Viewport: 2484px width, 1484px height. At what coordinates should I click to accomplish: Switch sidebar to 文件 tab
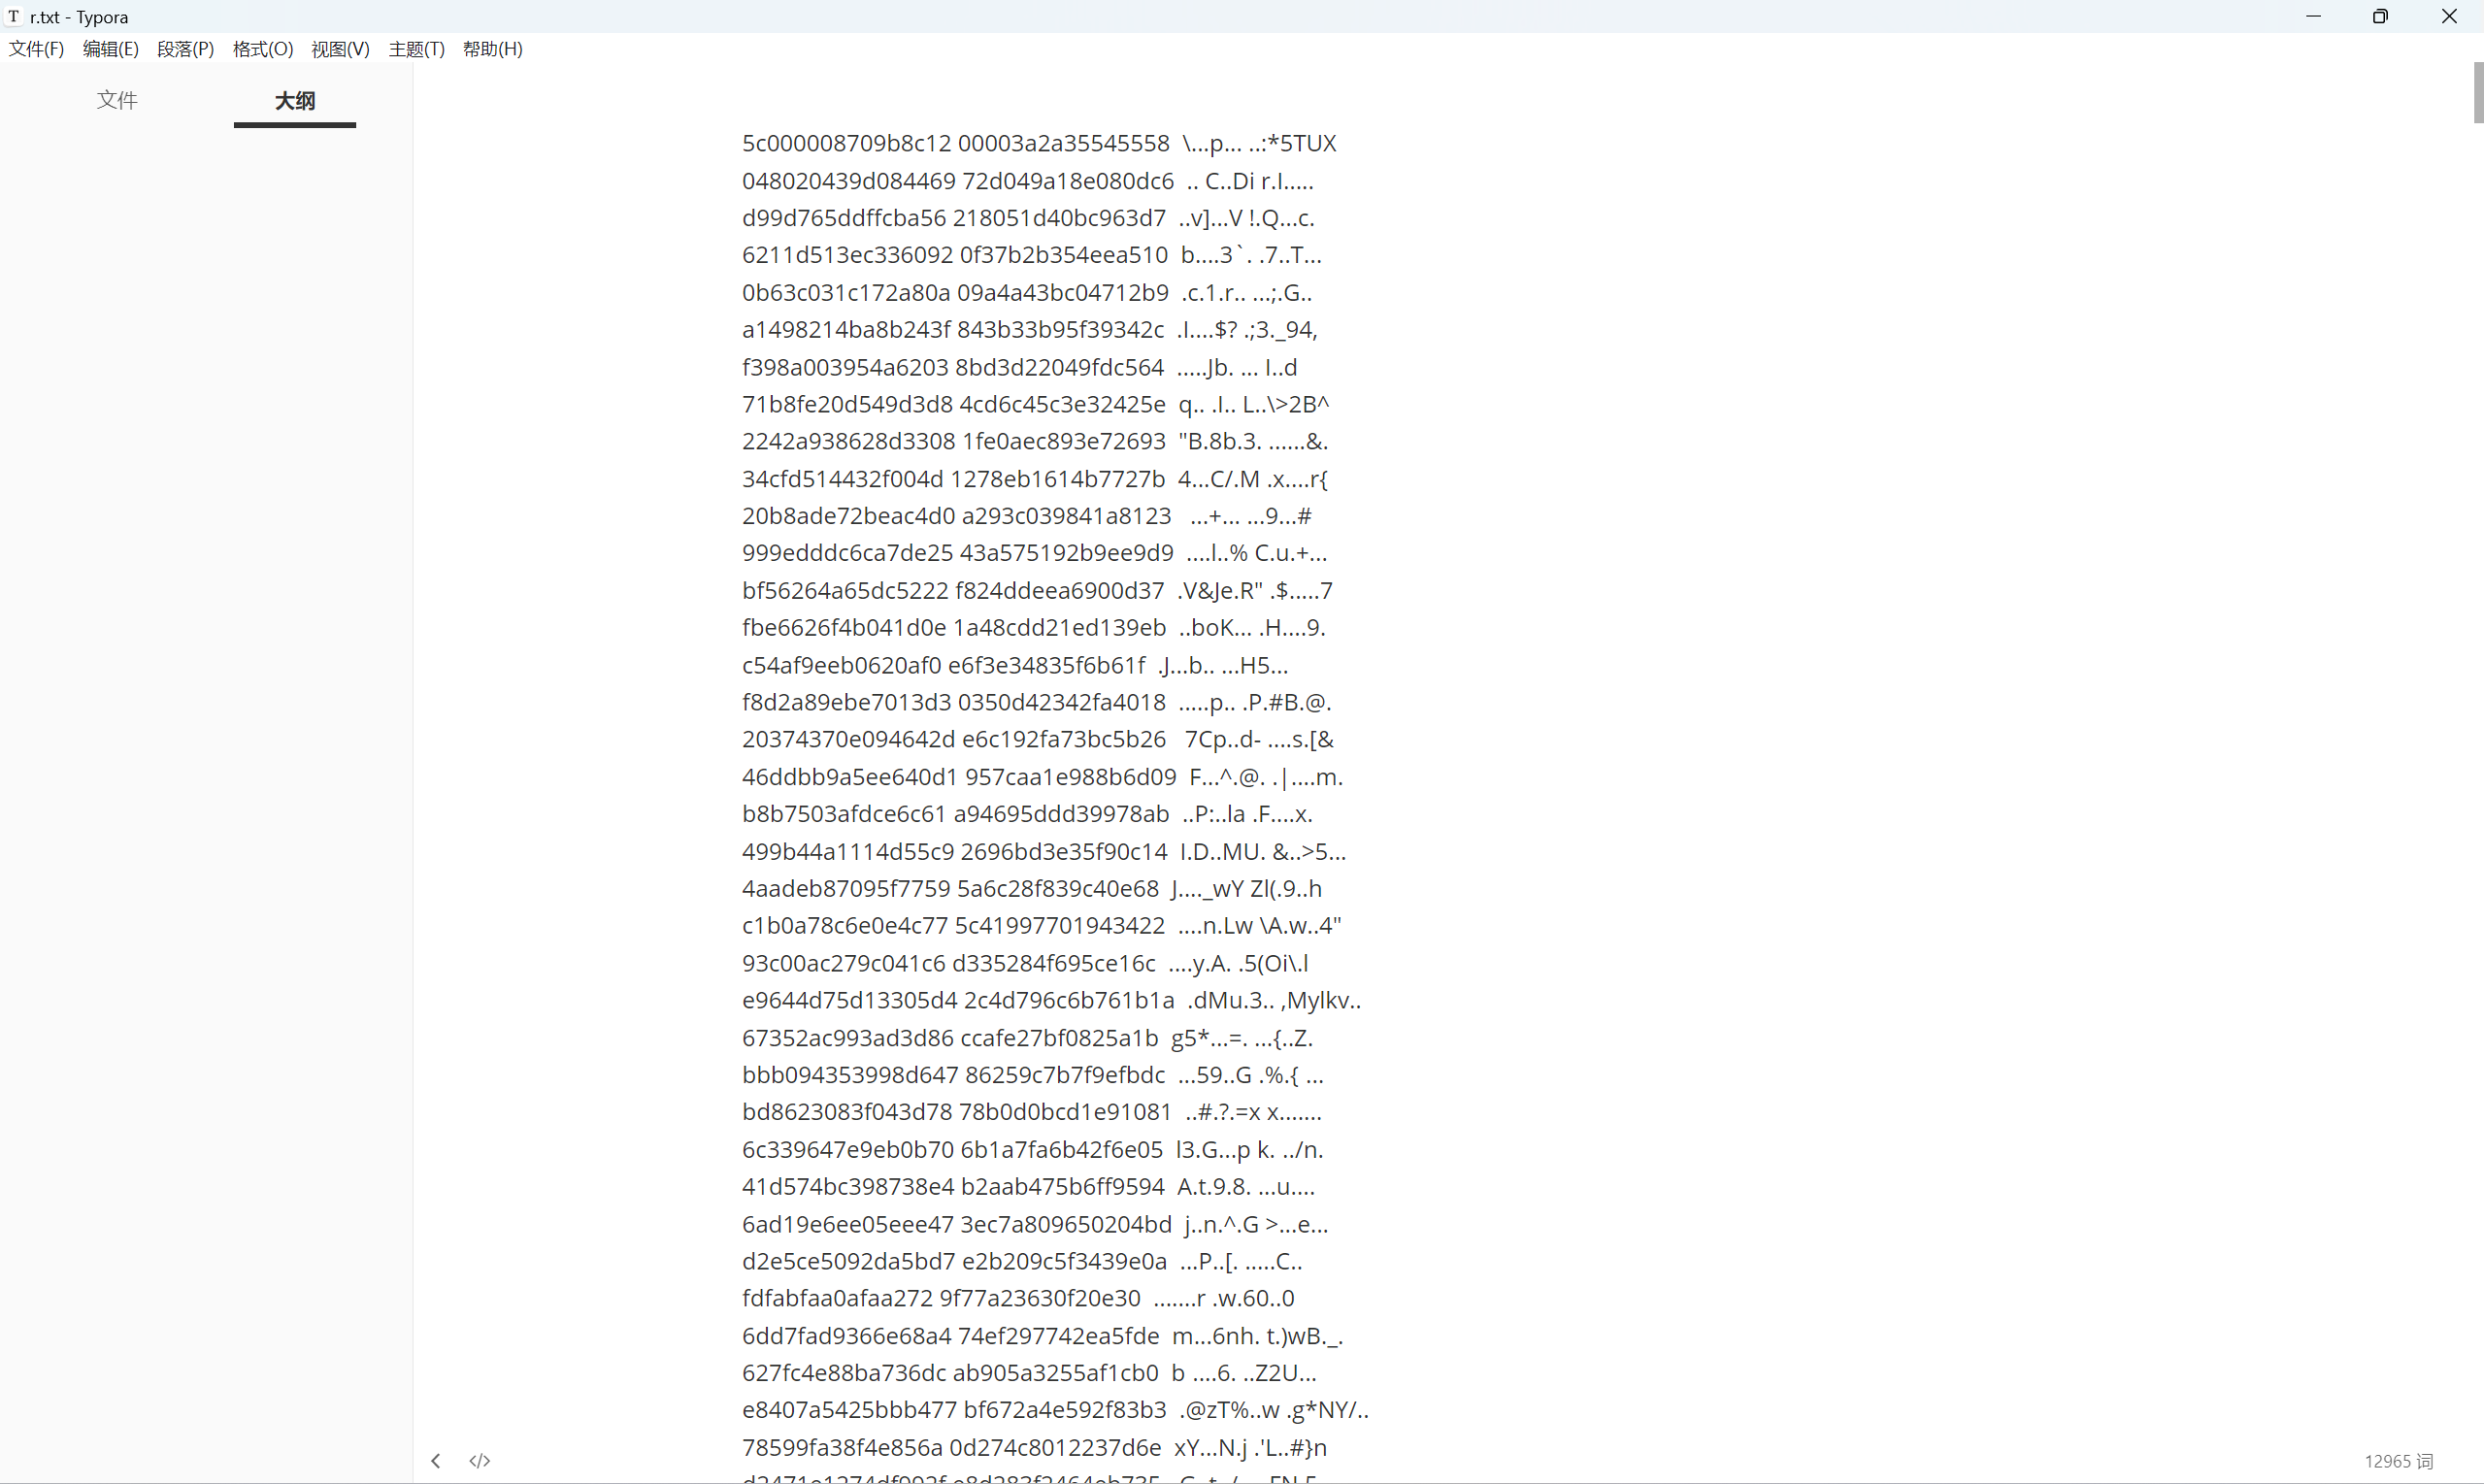117,100
